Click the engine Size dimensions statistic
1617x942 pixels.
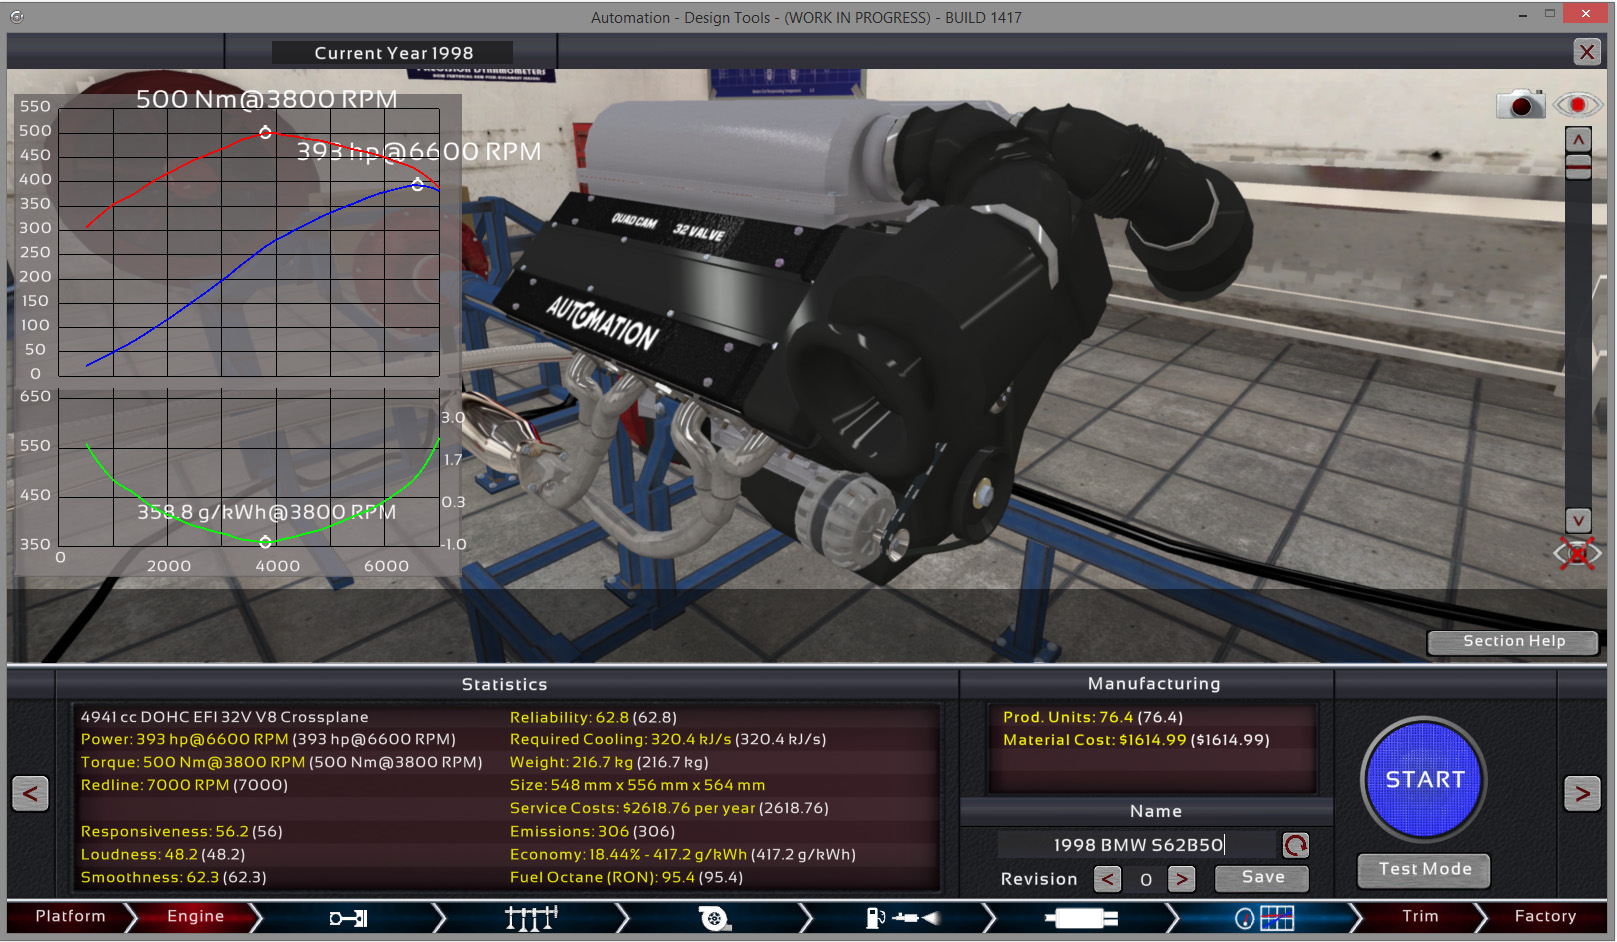[637, 786]
